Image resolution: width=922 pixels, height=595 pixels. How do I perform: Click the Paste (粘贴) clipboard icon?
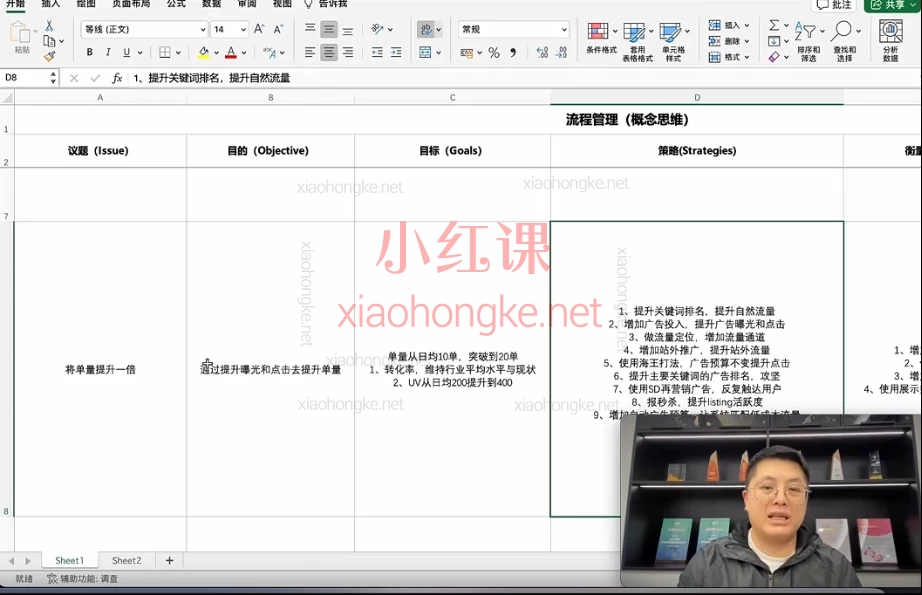click(x=19, y=34)
